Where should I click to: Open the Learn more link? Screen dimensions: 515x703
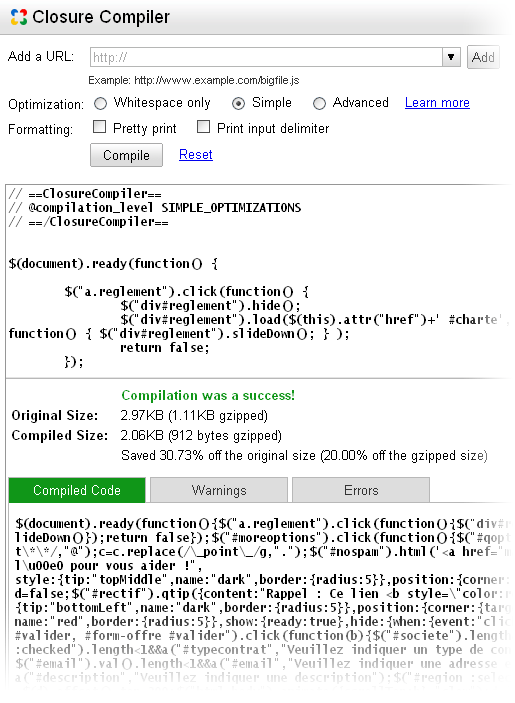[x=437, y=103]
